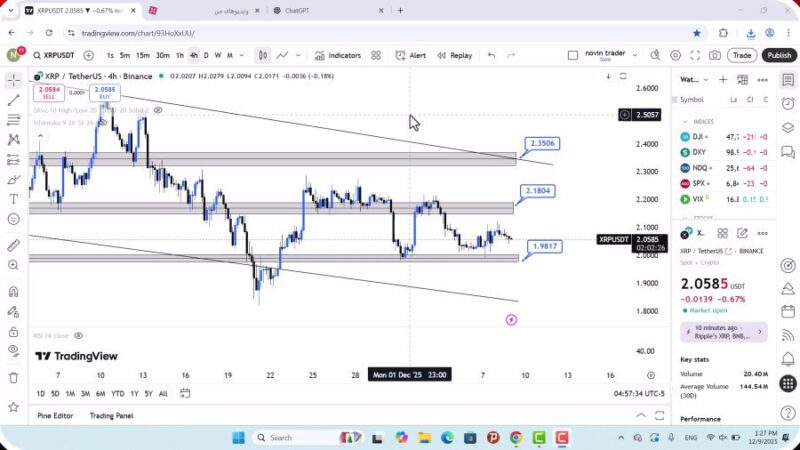The height and width of the screenshot is (450, 800).
Task: Open the candlestick chart type selector
Action: [x=262, y=55]
